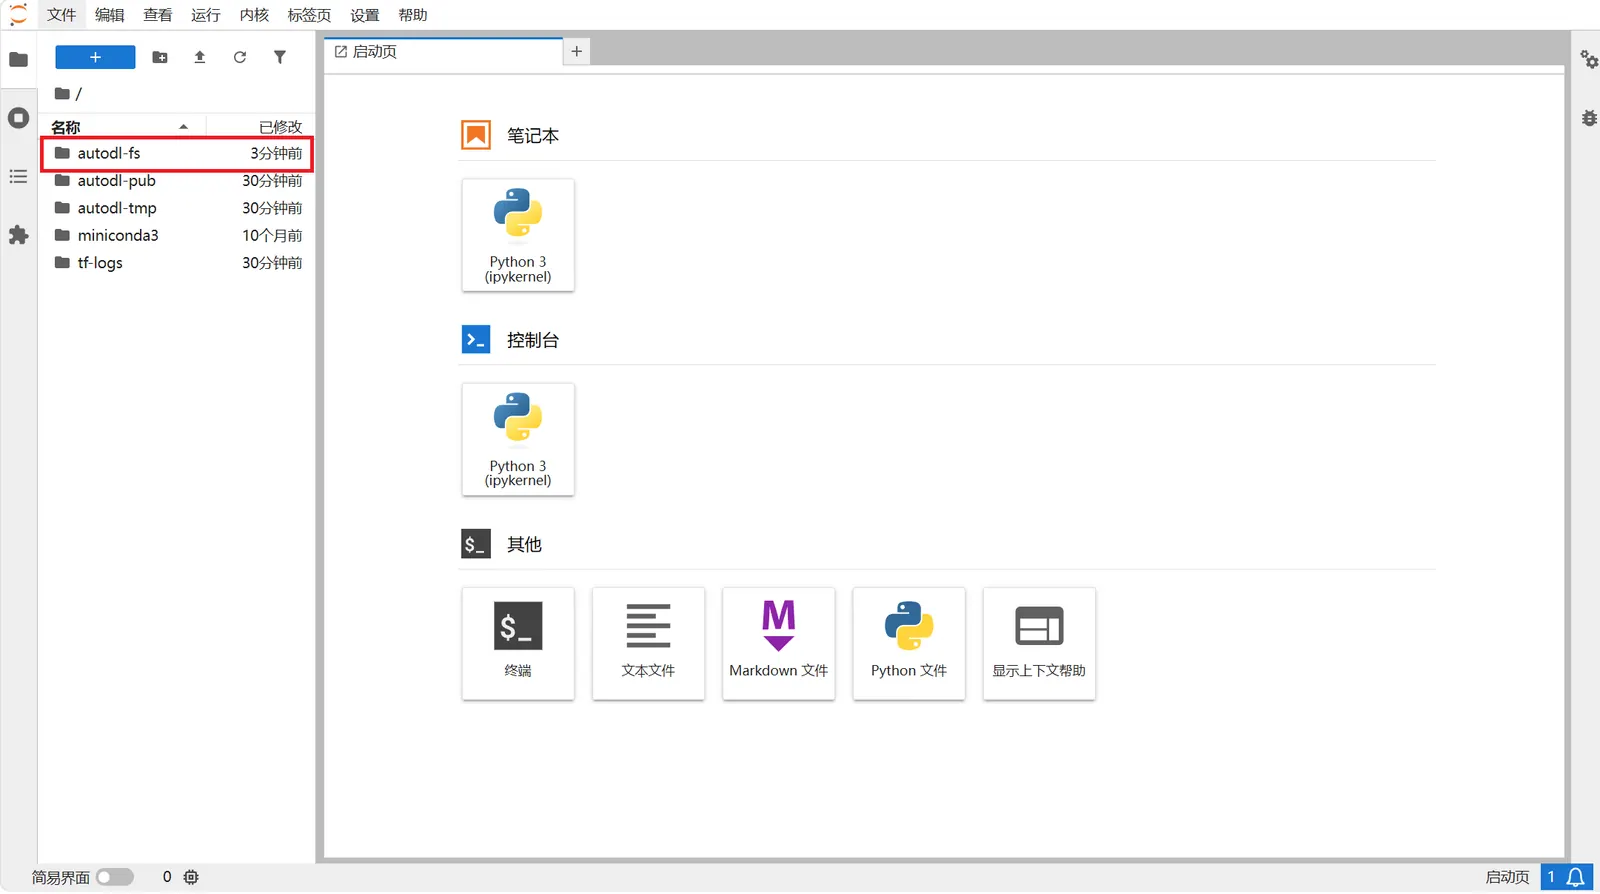Image resolution: width=1600 pixels, height=894 pixels.
Task: Open the autodl-tmp folder
Action: click(117, 208)
